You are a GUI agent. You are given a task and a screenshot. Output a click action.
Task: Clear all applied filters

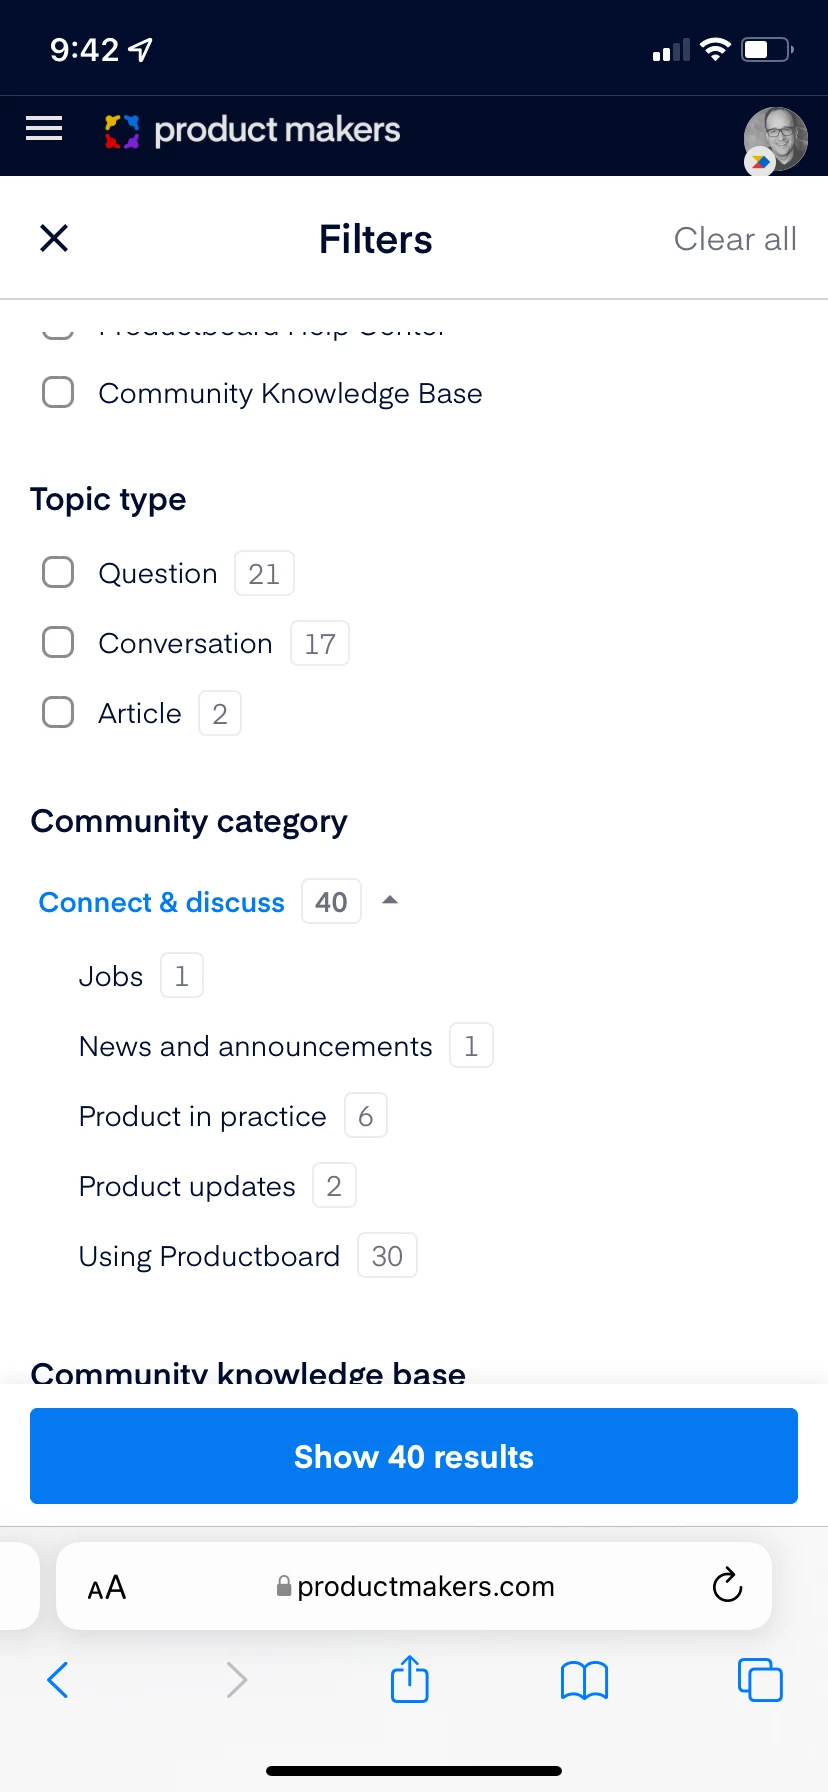[x=735, y=239]
